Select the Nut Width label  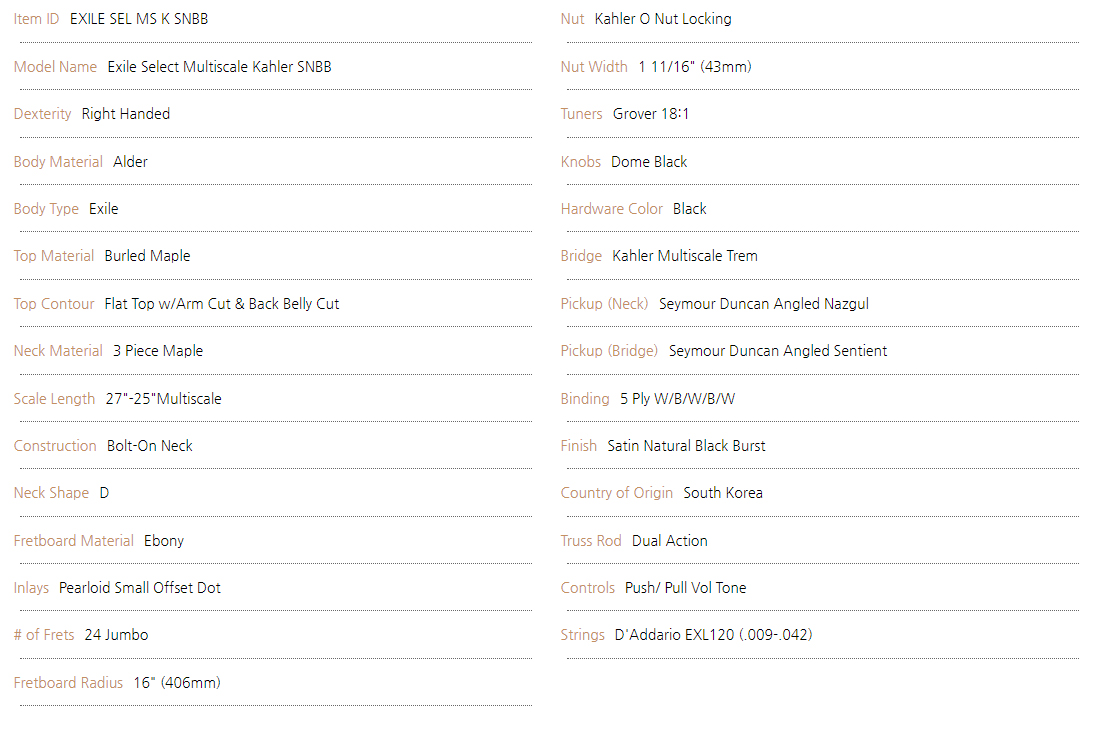pos(594,67)
